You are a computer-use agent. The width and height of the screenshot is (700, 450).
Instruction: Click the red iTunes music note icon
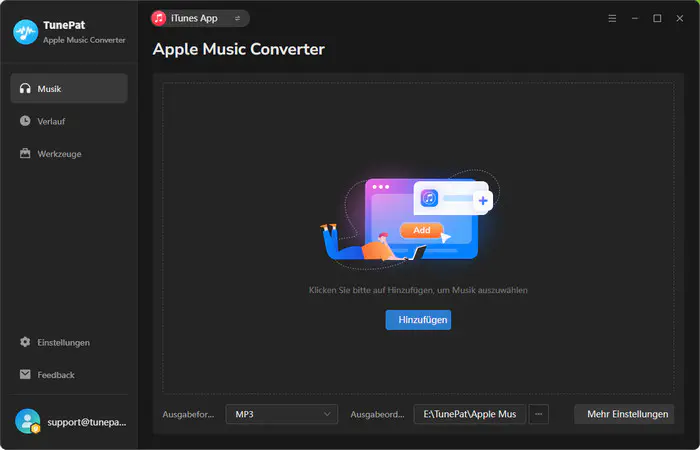[158, 18]
